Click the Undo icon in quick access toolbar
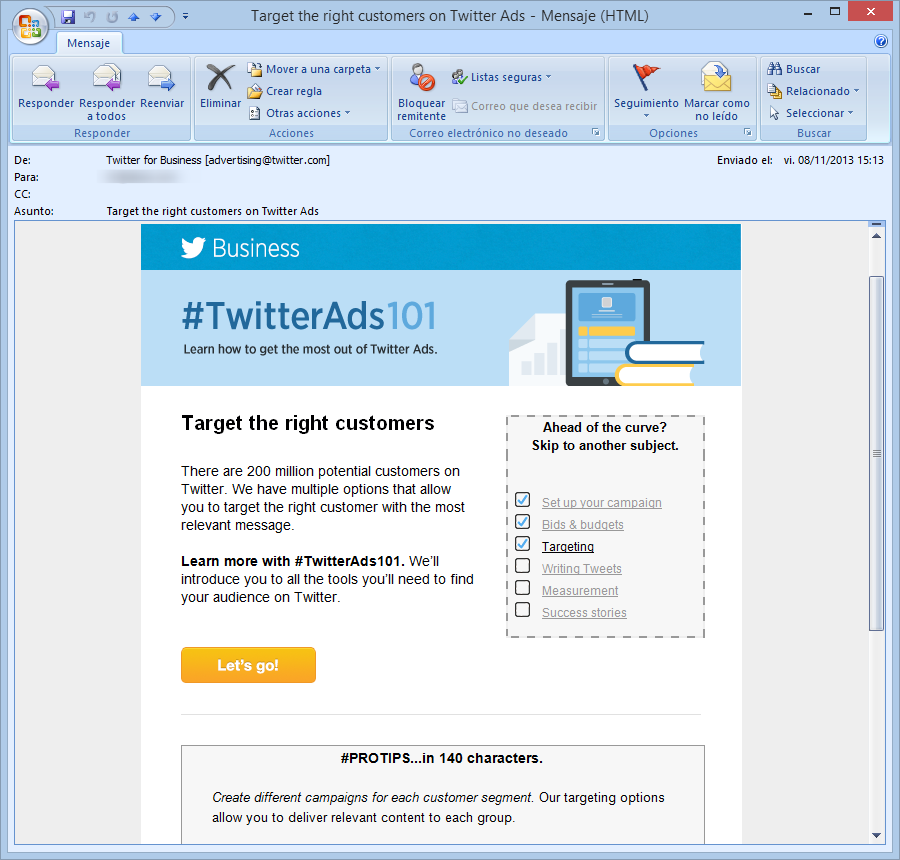The image size is (900, 860). pyautogui.click(x=90, y=17)
